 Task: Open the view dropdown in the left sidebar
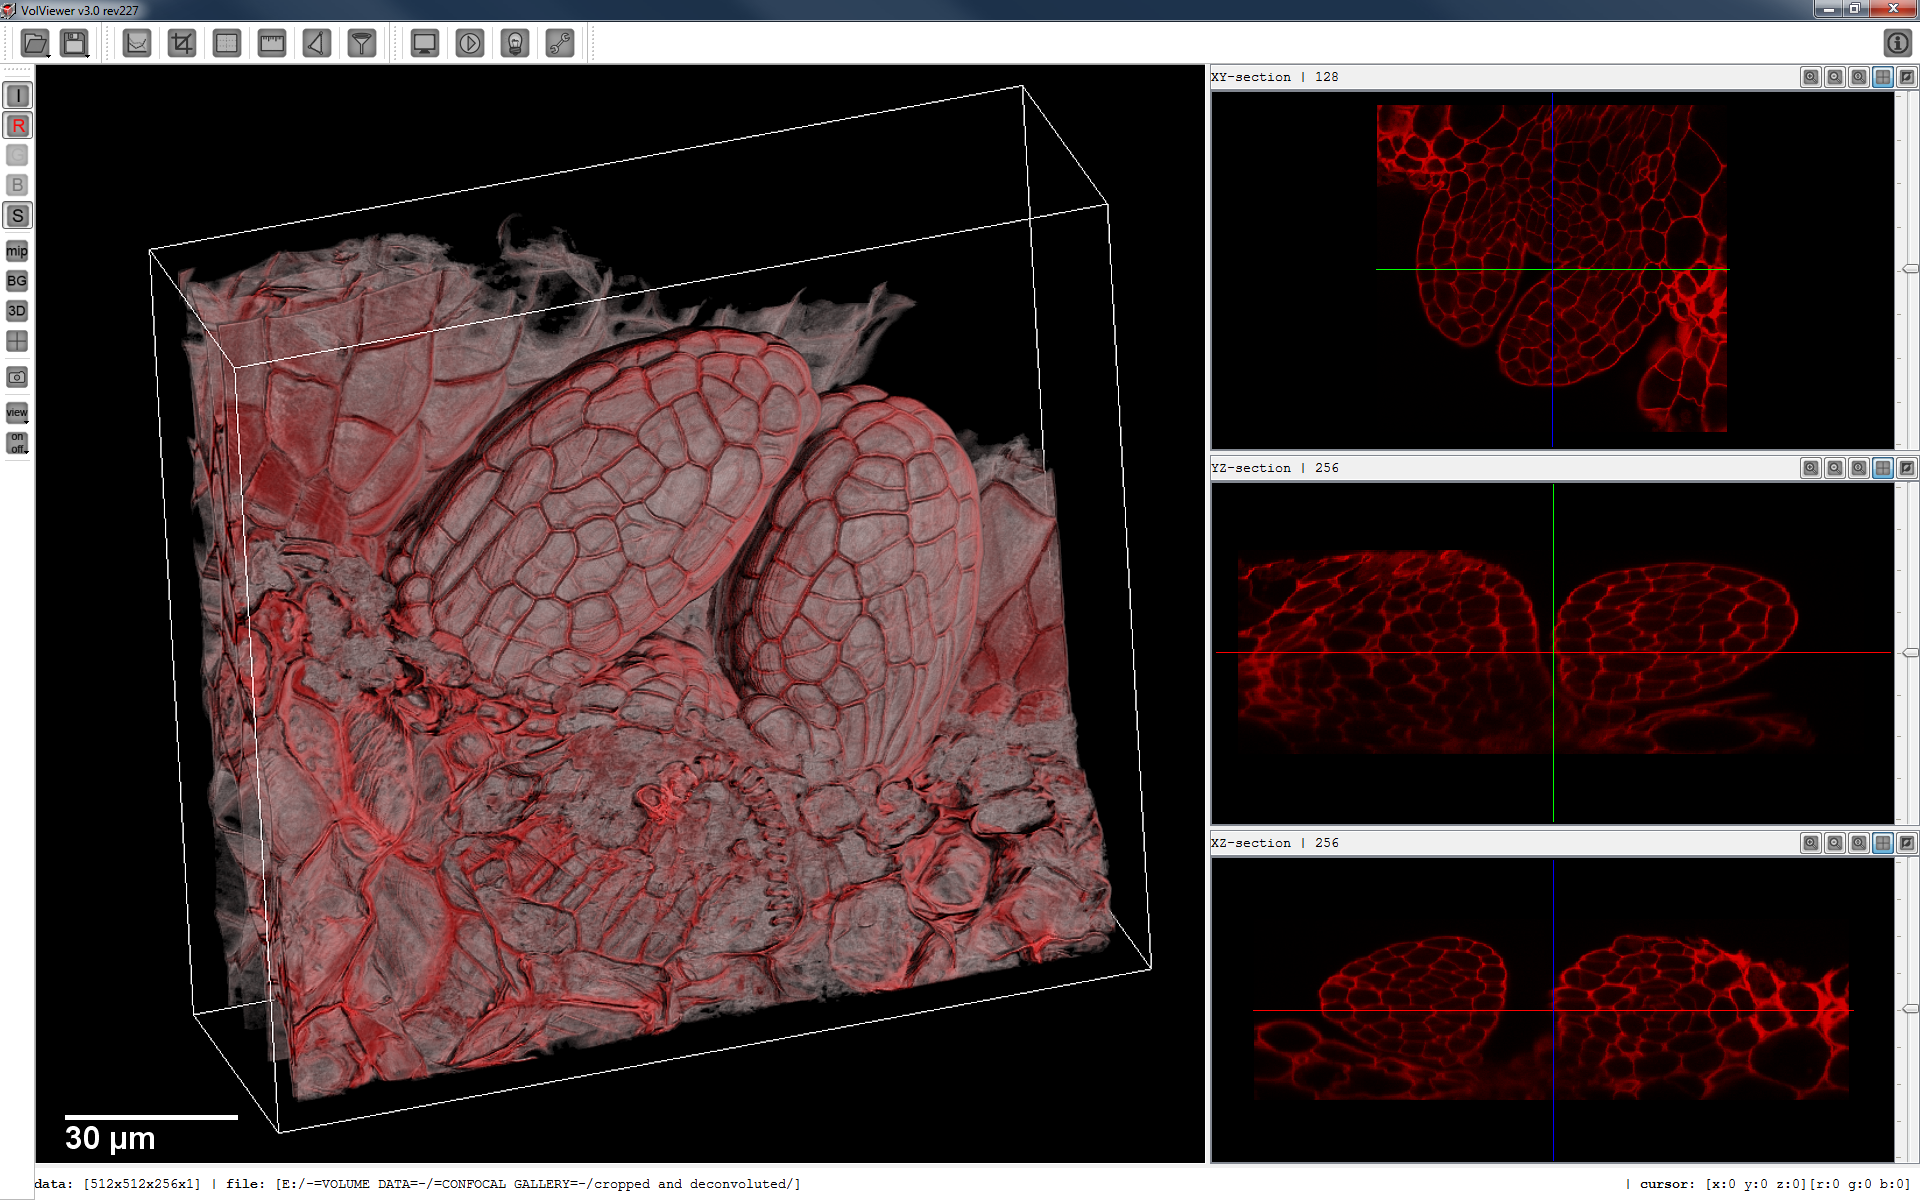click(x=17, y=412)
